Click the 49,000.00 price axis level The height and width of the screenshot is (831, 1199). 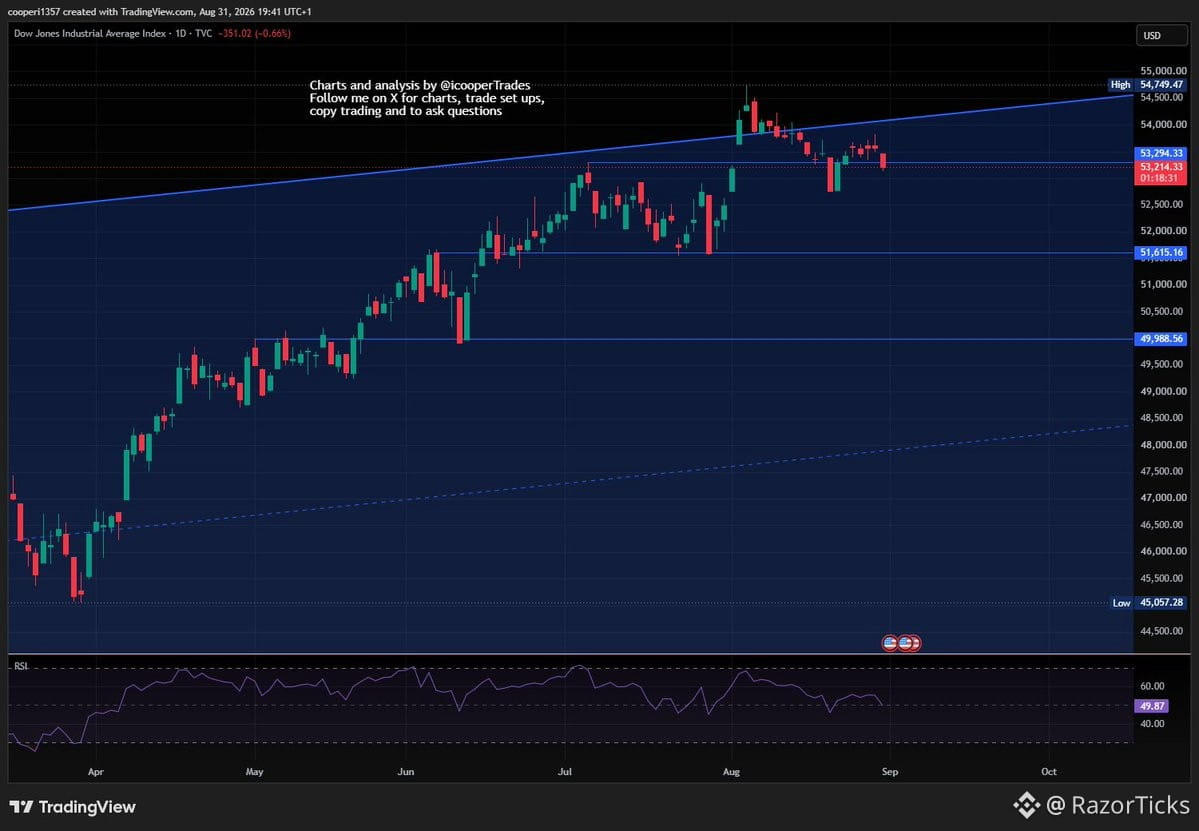(1163, 391)
